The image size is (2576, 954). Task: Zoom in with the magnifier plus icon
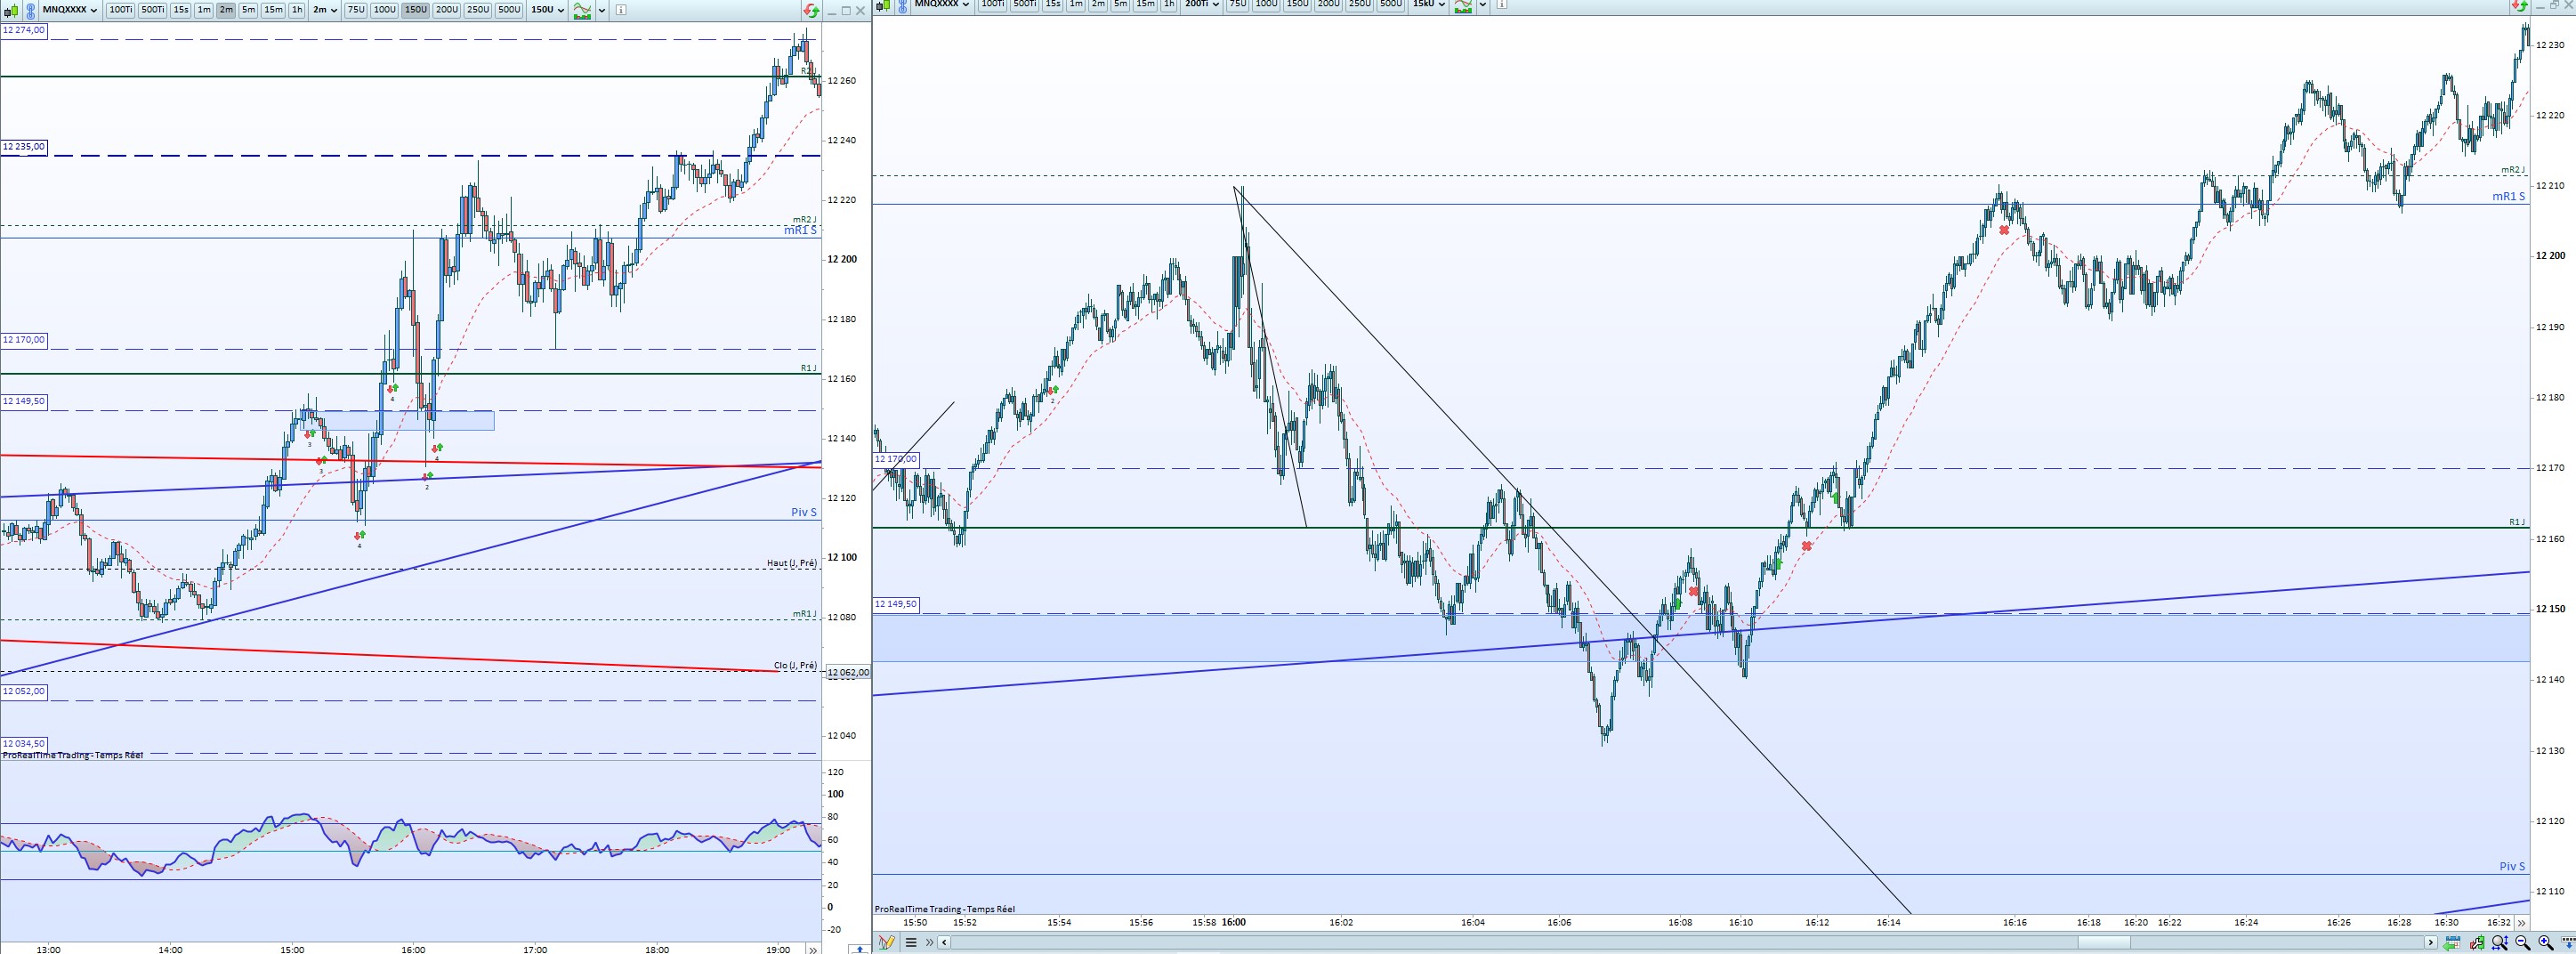tap(2546, 942)
